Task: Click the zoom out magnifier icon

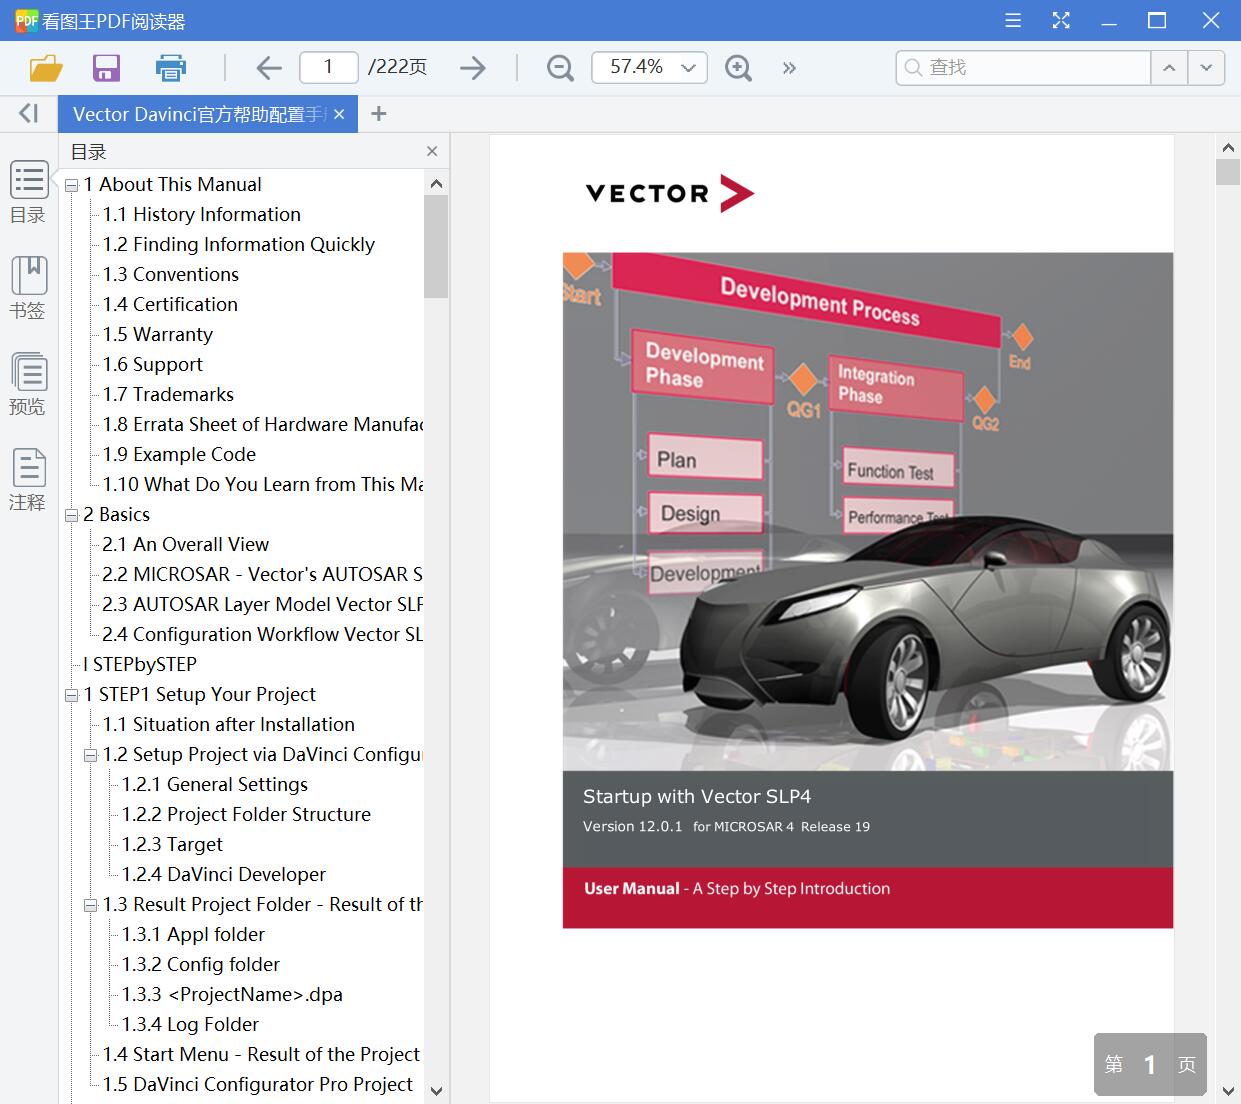Action: [x=560, y=68]
